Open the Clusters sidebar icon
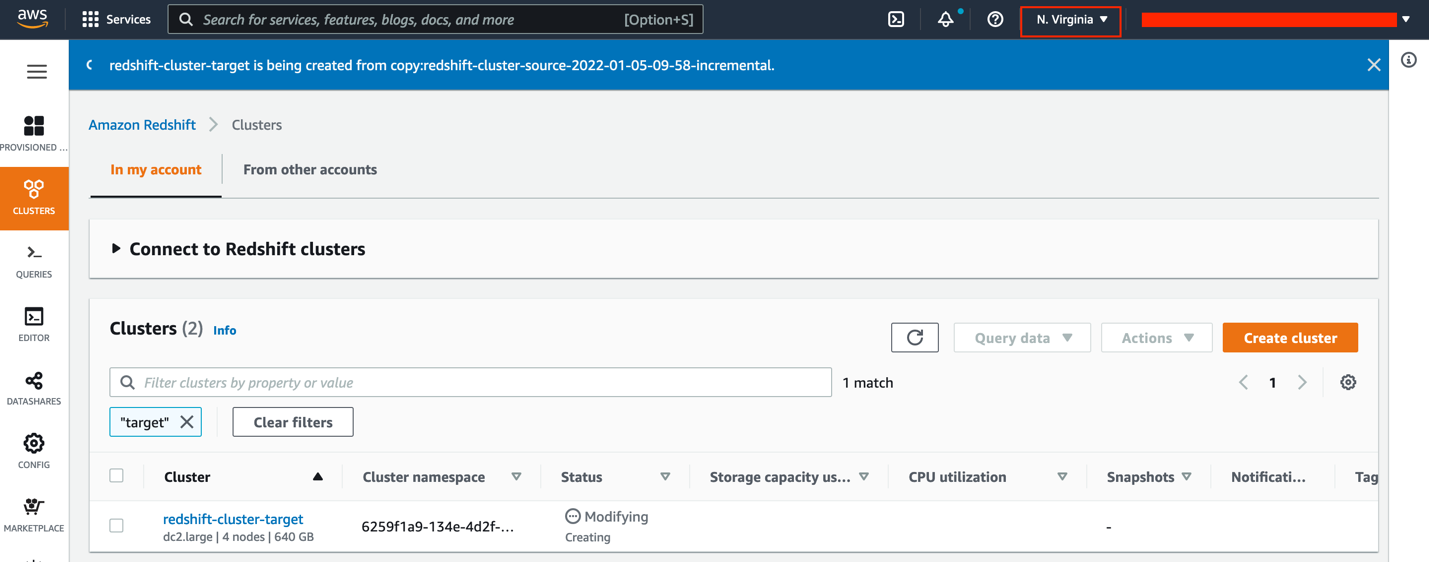Screen dimensions: 1429x562 point(34,197)
